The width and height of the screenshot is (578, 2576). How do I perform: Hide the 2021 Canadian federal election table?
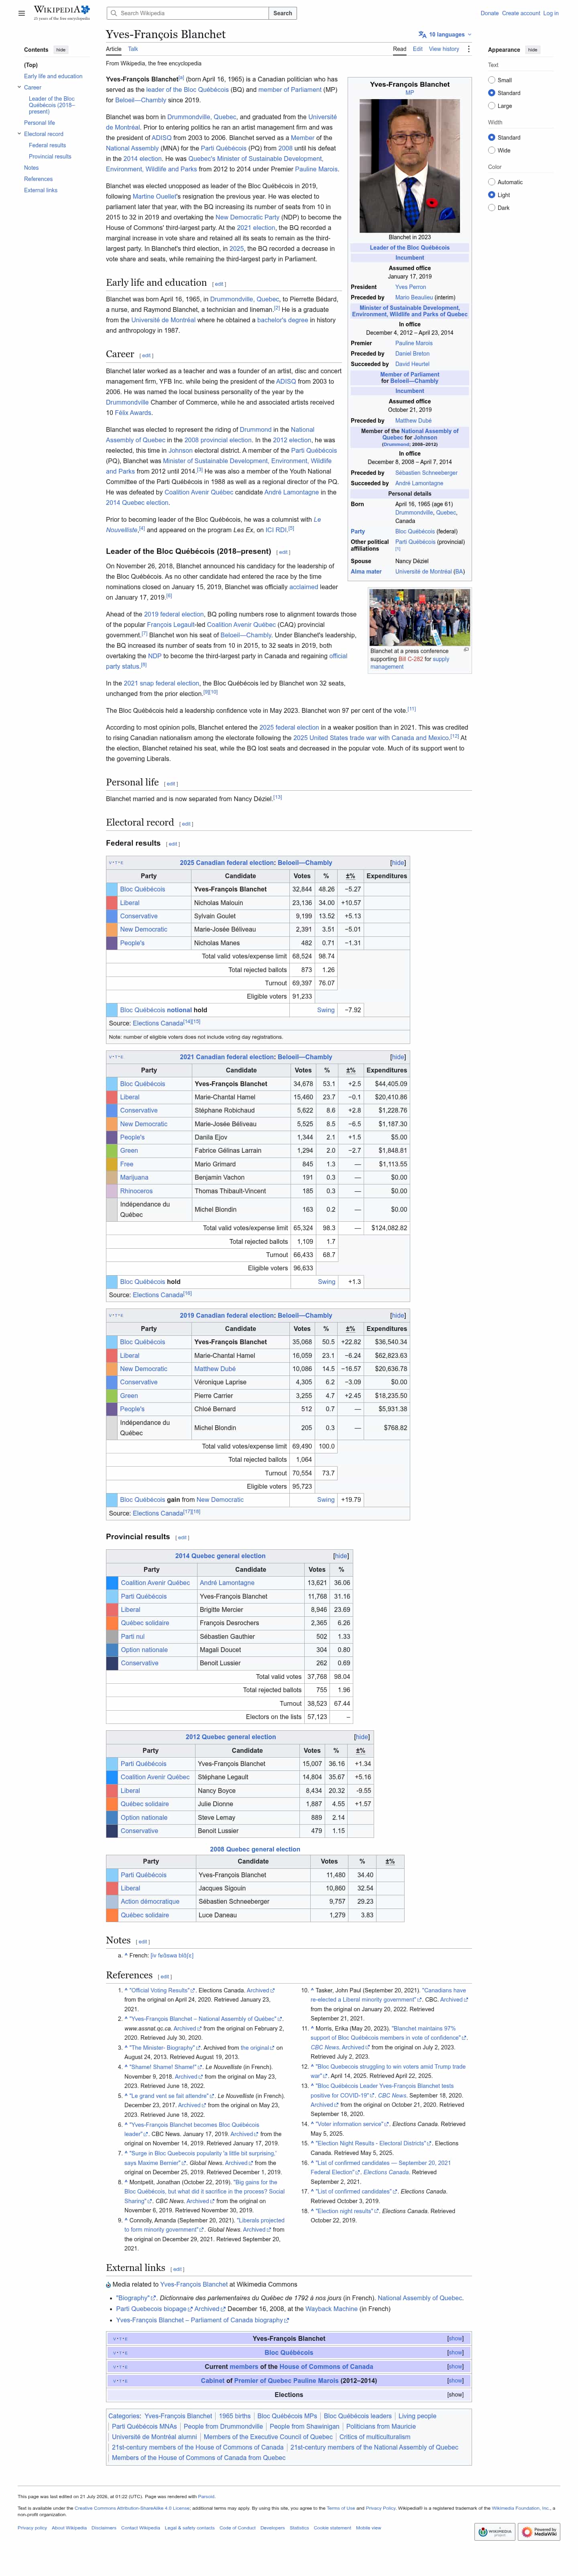(398, 1057)
